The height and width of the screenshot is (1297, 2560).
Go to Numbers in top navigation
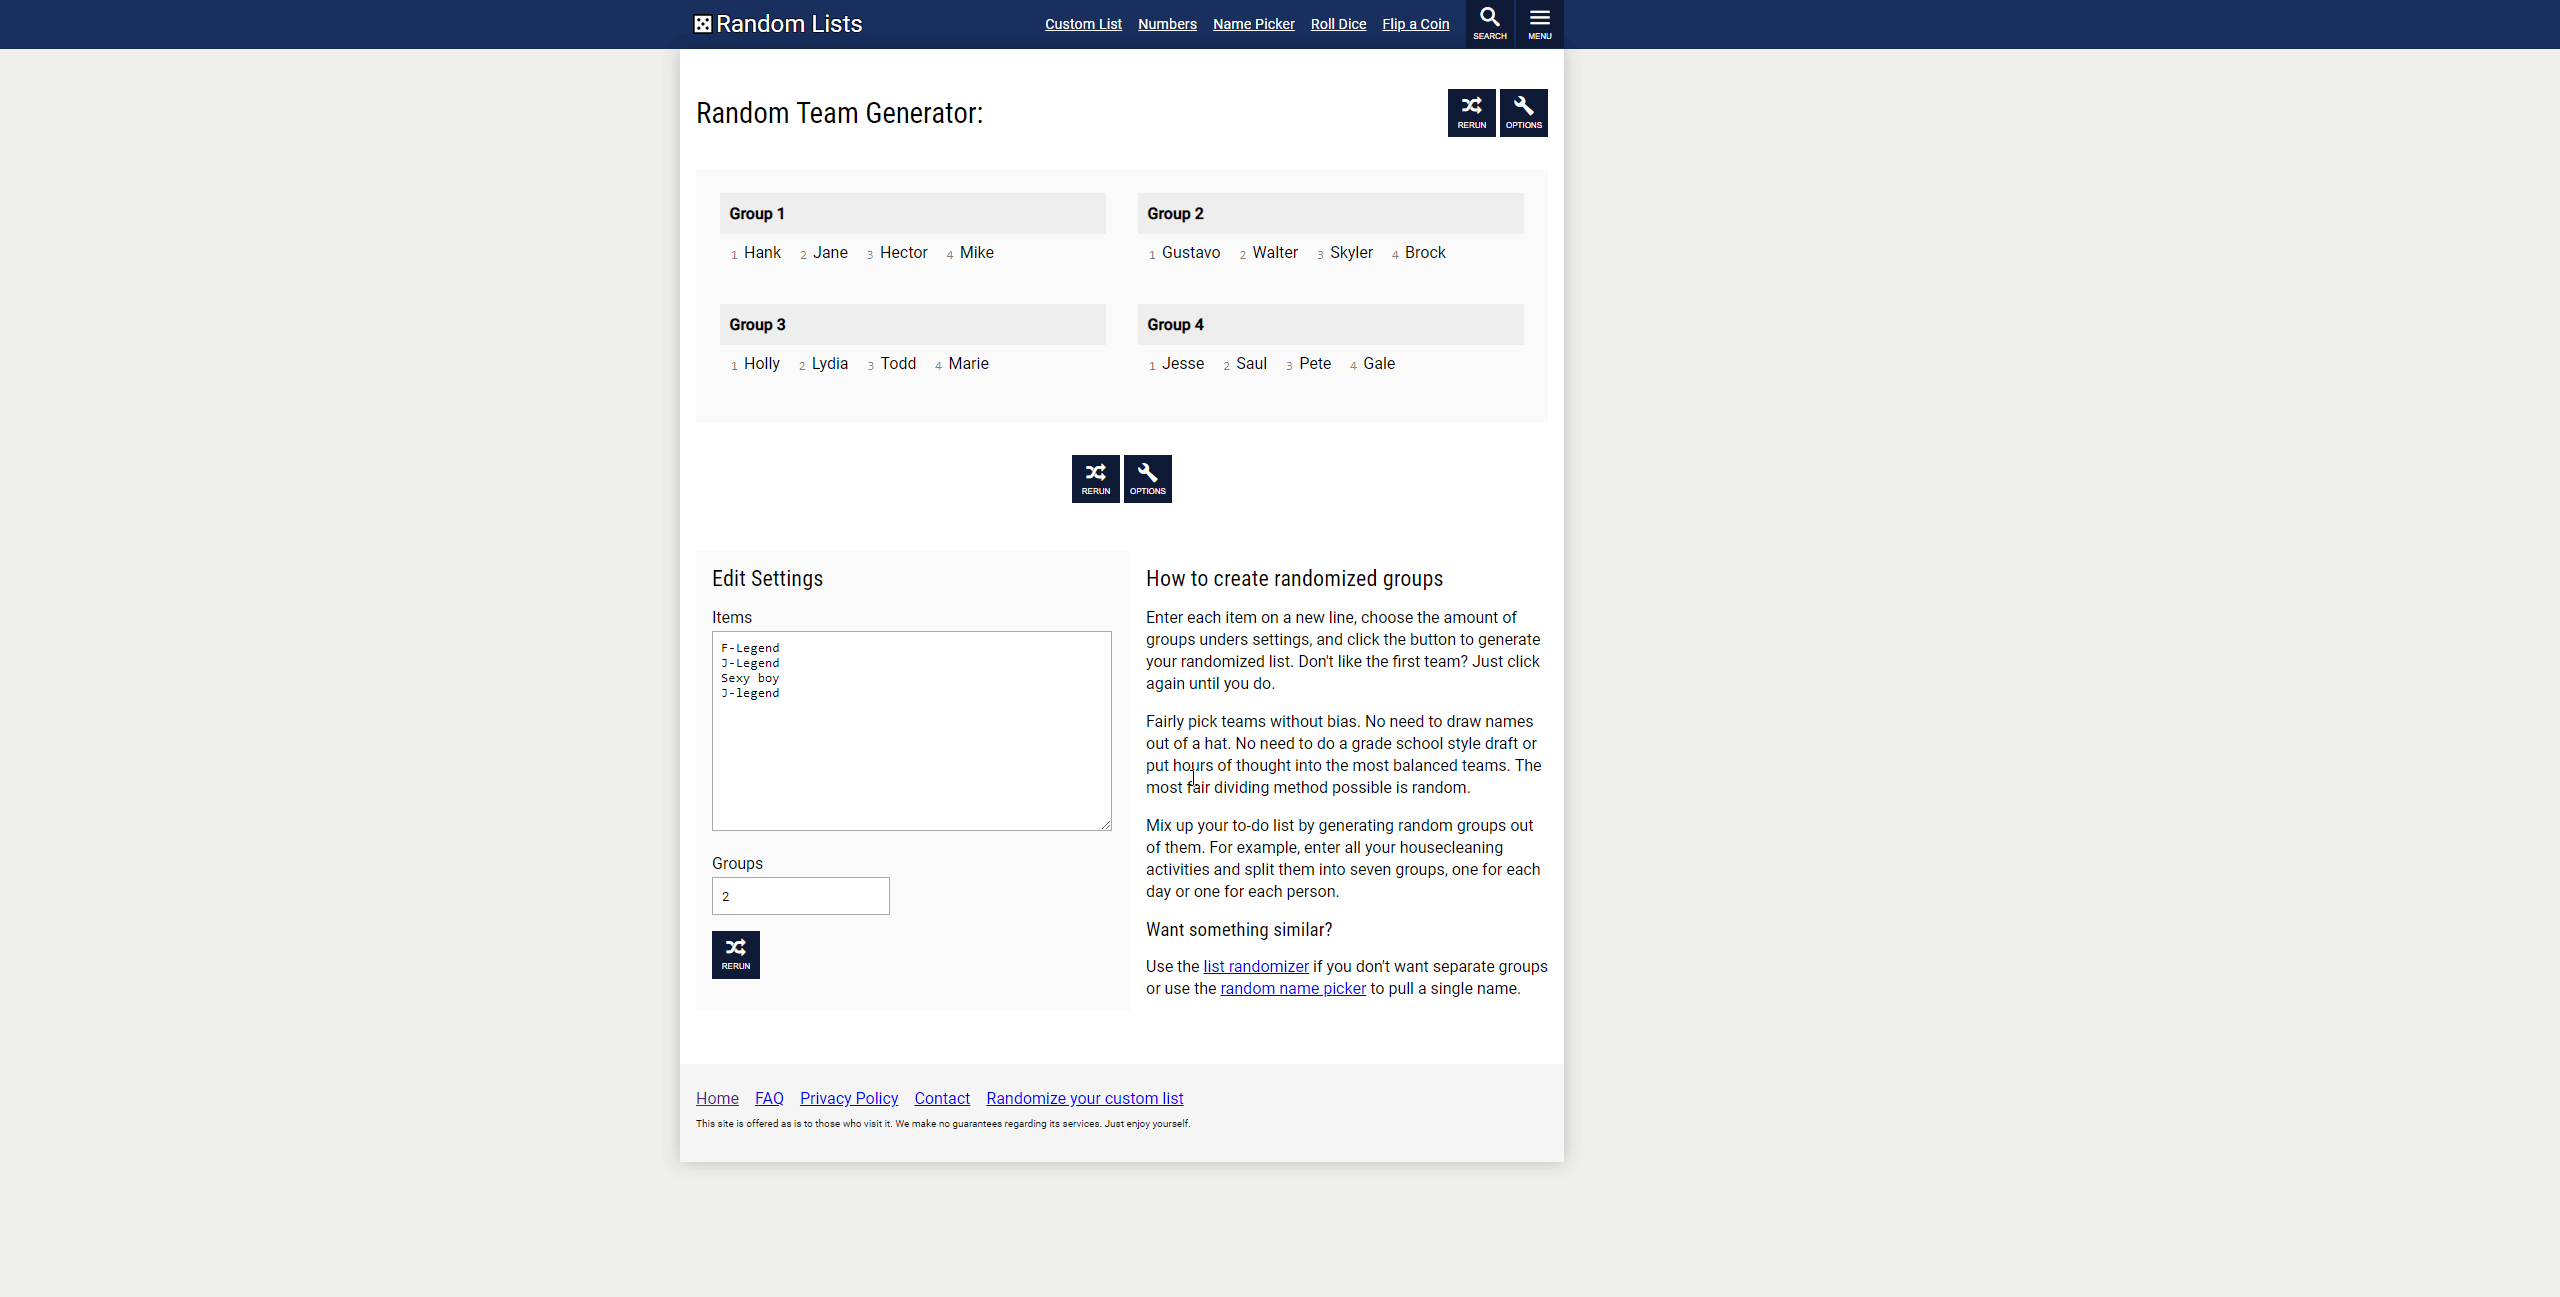point(1167,24)
